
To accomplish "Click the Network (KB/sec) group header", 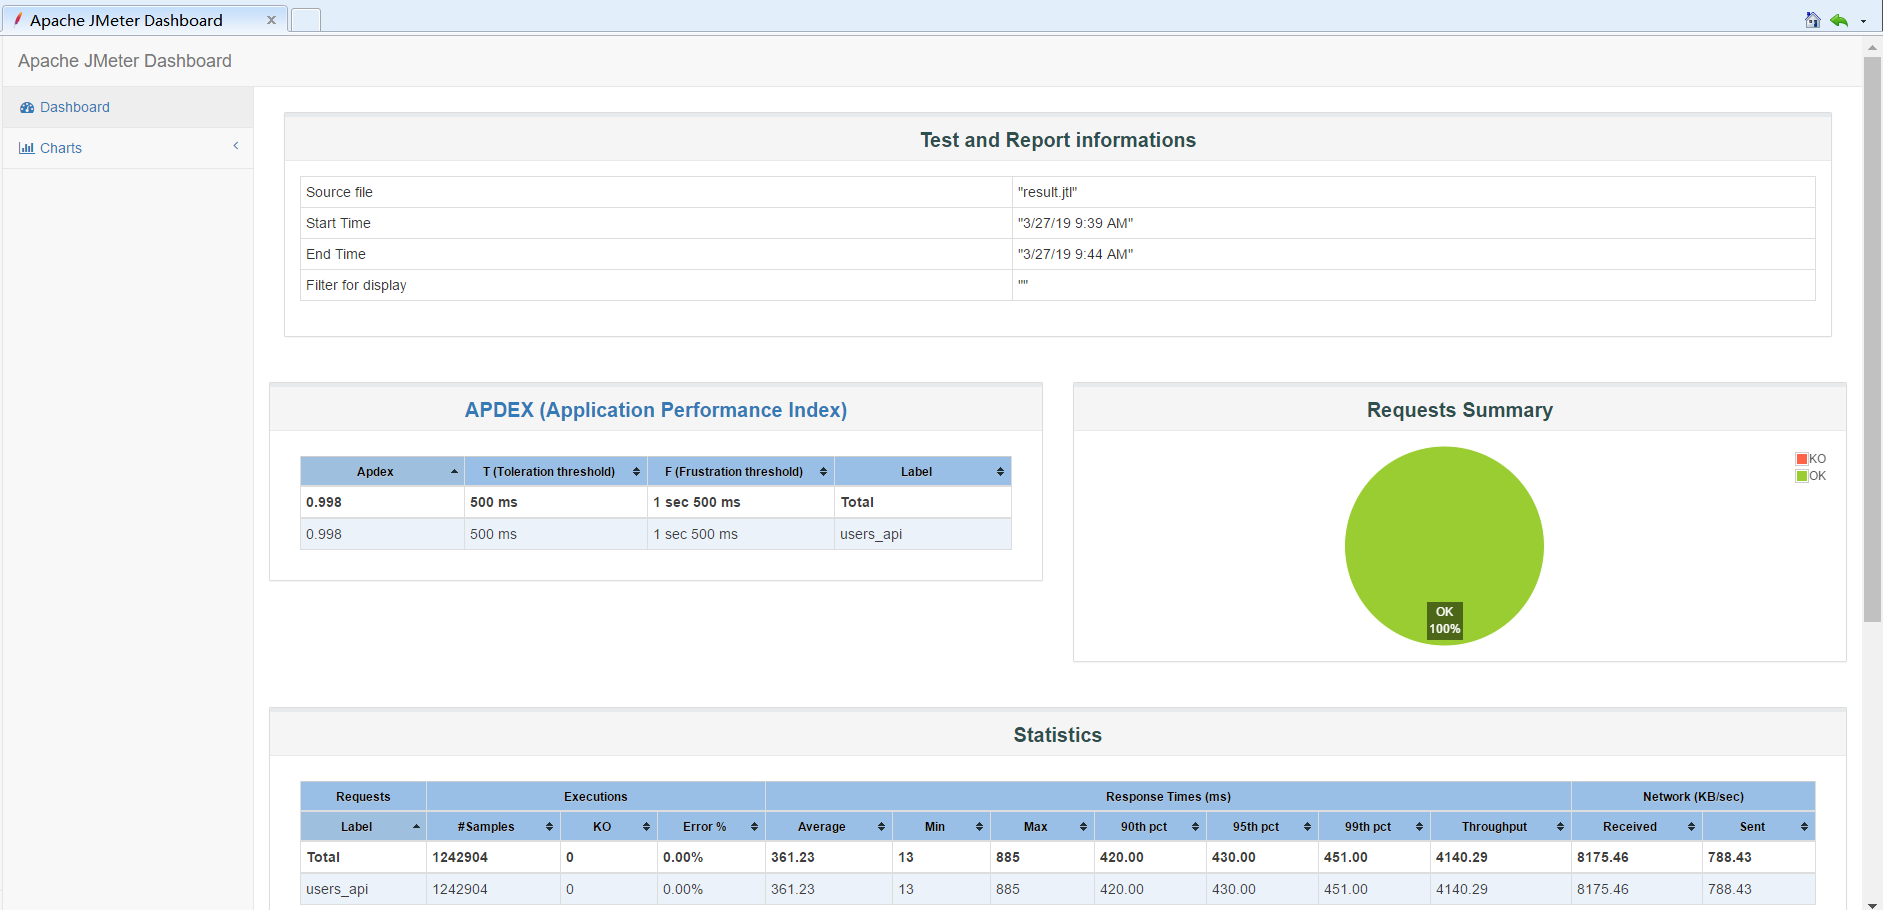I will (x=1693, y=796).
